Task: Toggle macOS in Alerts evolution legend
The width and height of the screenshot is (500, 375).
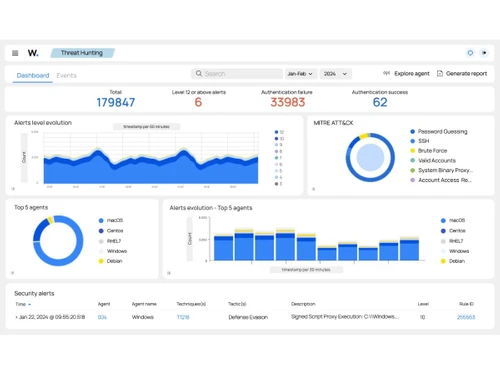Action: (x=453, y=220)
